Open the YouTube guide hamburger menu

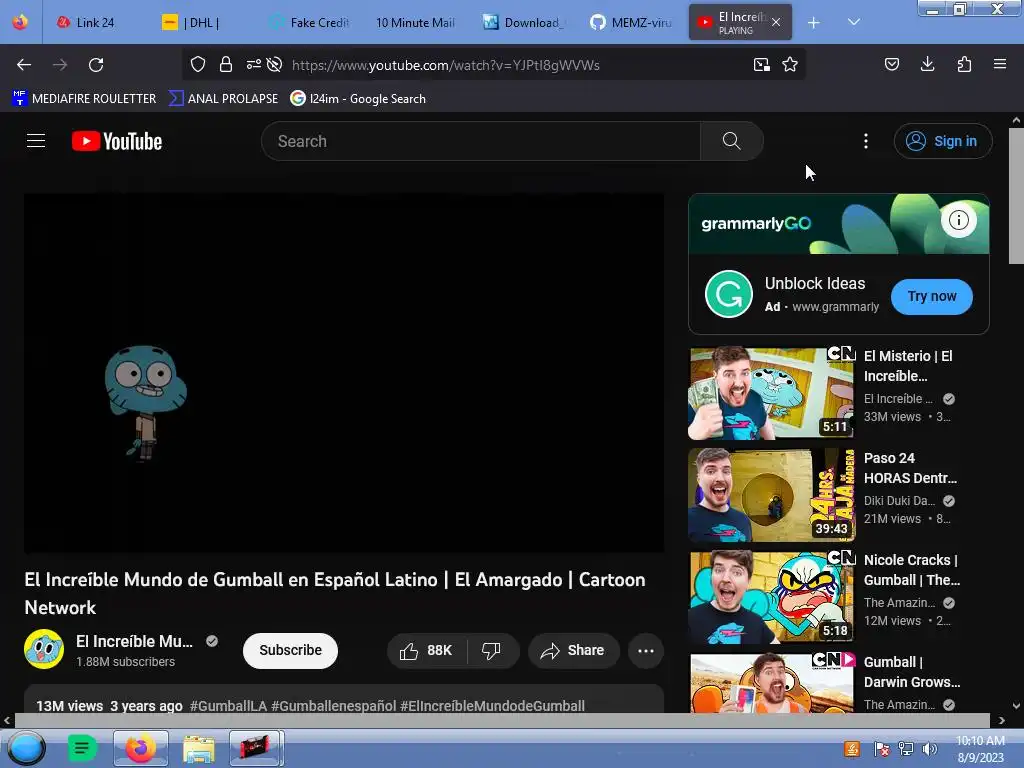pos(36,140)
